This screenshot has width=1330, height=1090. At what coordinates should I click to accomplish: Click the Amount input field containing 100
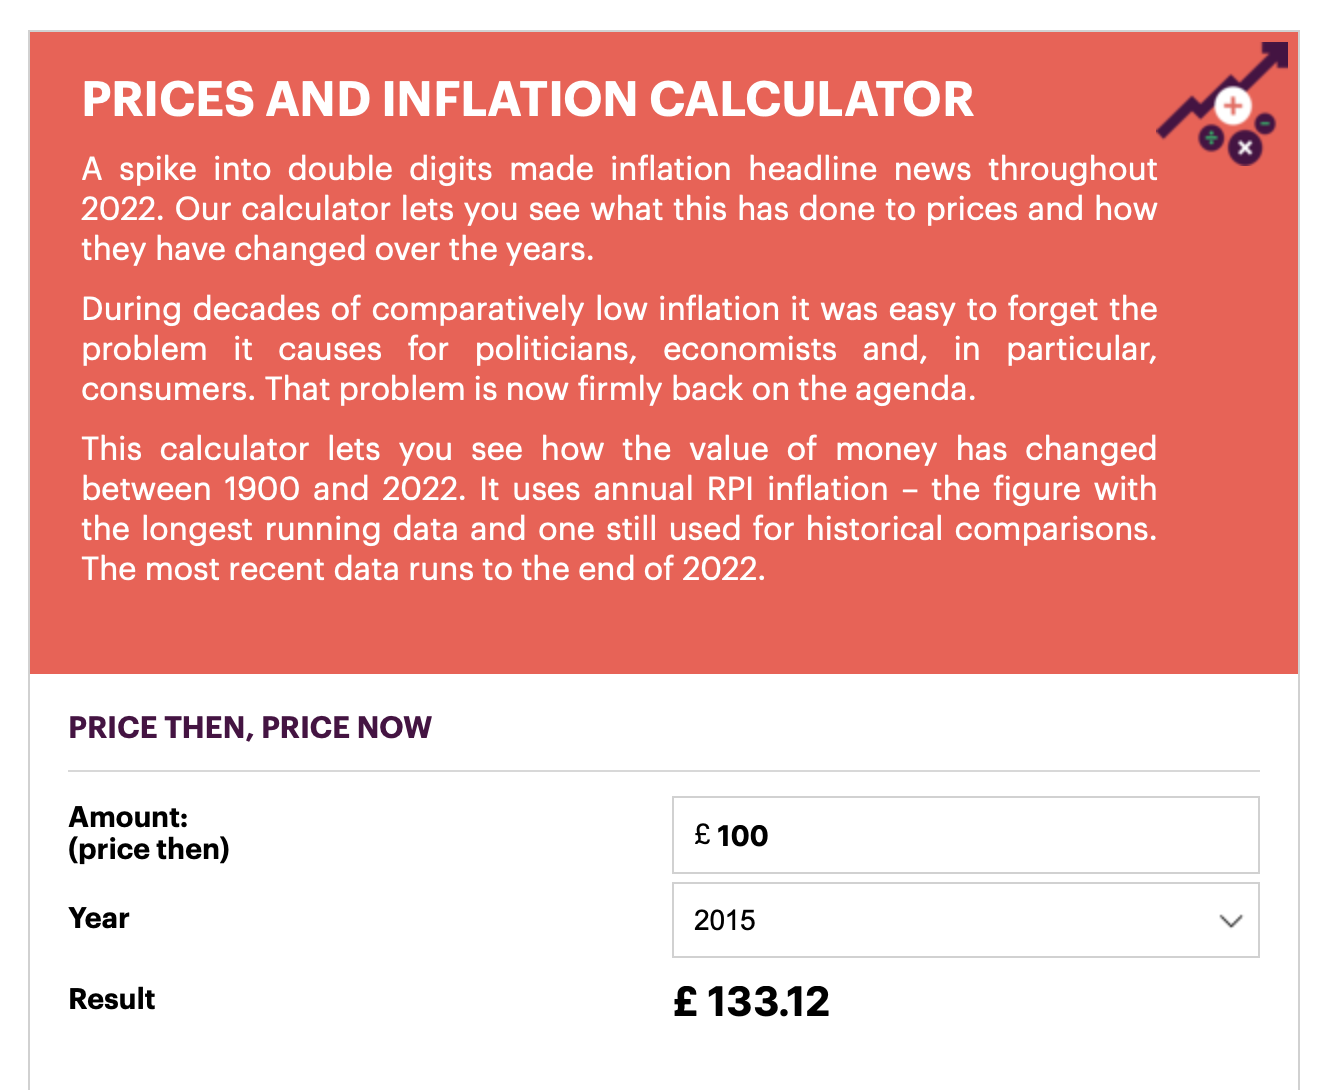[x=965, y=835]
